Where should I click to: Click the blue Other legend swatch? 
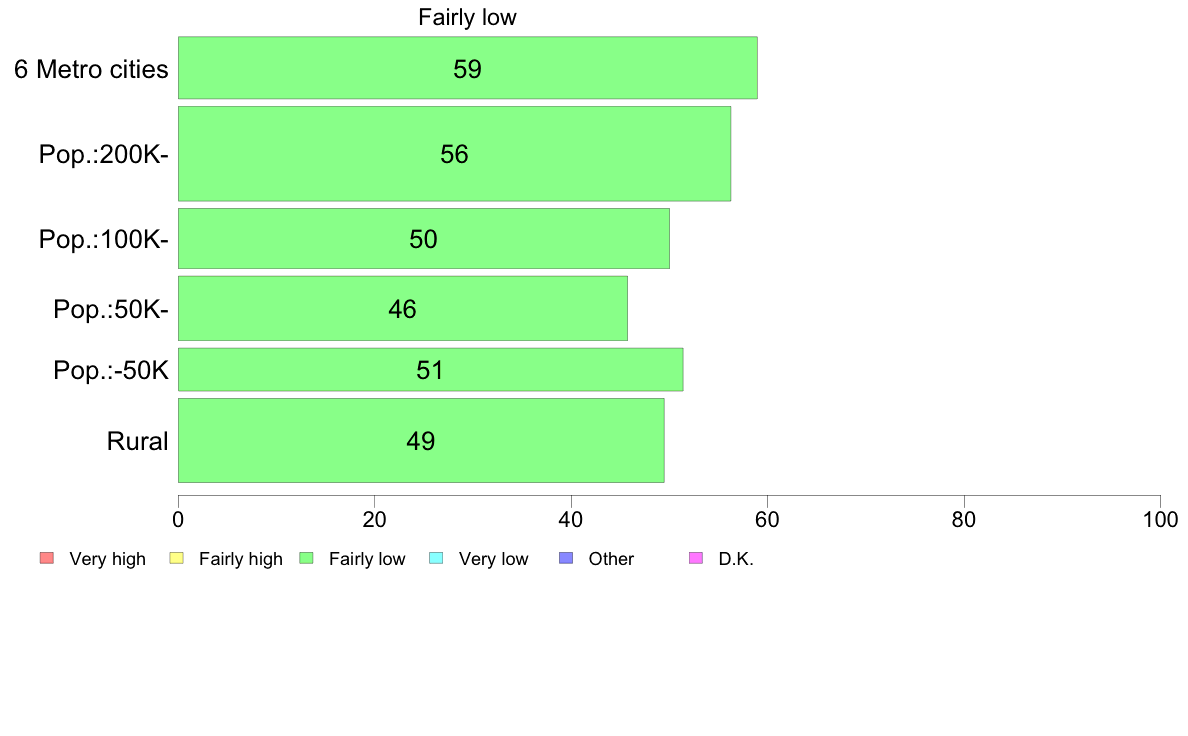click(565, 558)
